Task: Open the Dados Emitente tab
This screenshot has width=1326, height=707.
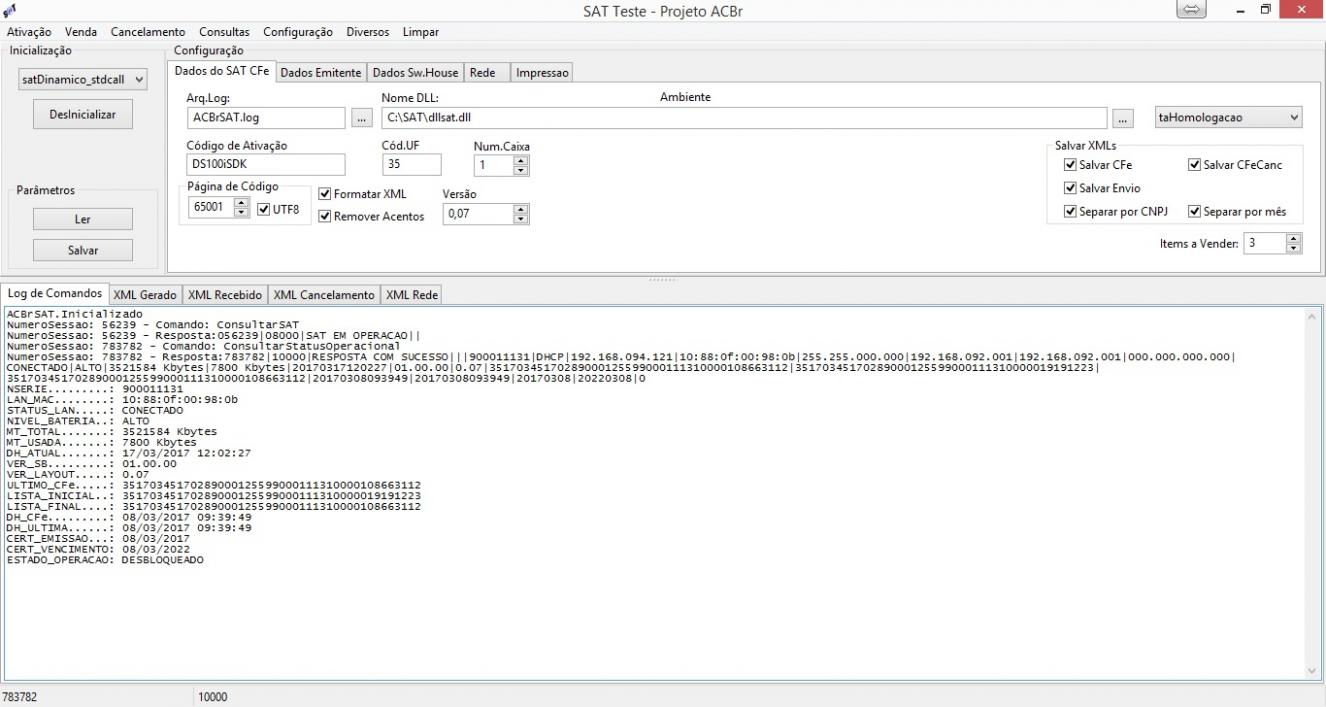Action: pos(320,73)
